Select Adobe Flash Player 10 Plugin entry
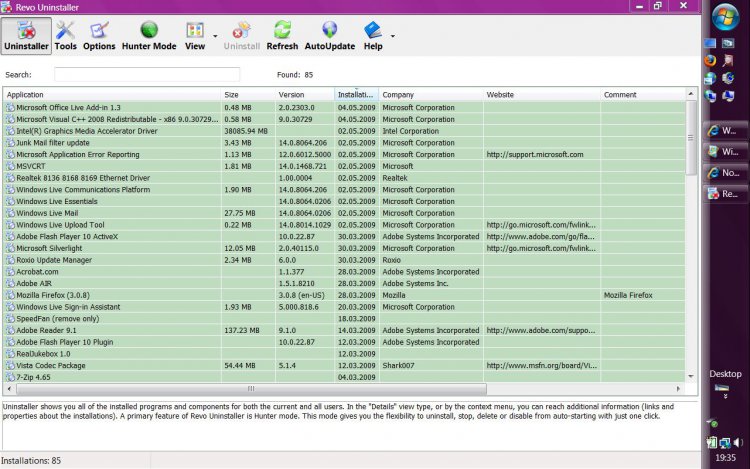Viewport: 750px width, 469px height. click(x=65, y=342)
